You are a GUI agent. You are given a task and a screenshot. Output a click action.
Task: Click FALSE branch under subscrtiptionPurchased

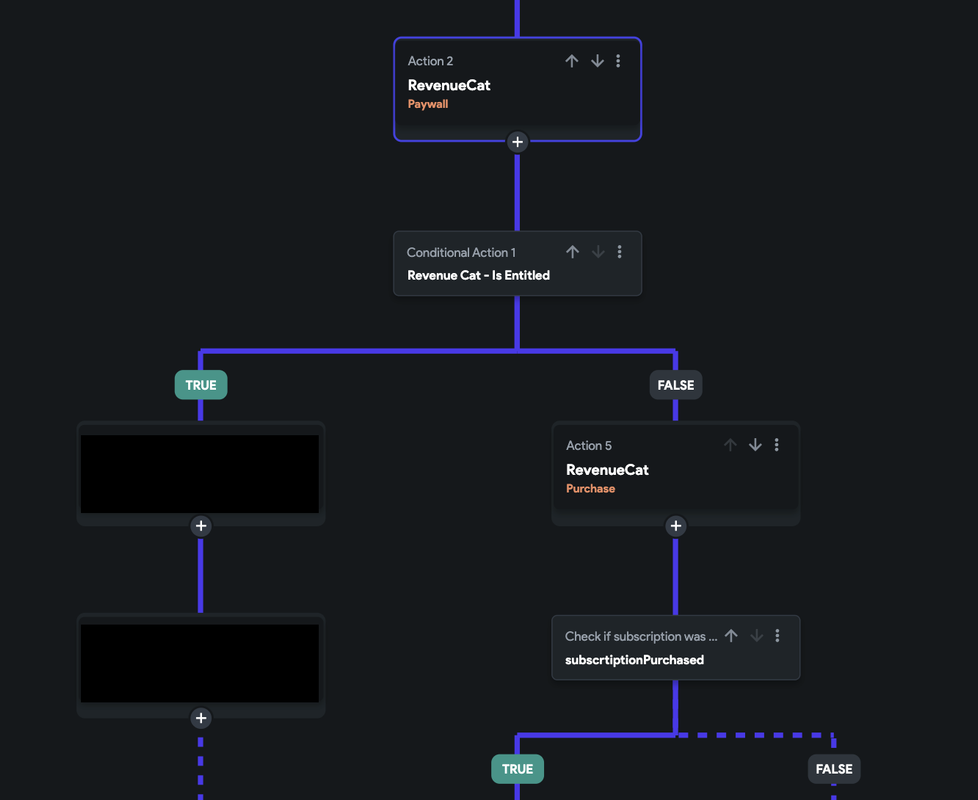coord(834,769)
